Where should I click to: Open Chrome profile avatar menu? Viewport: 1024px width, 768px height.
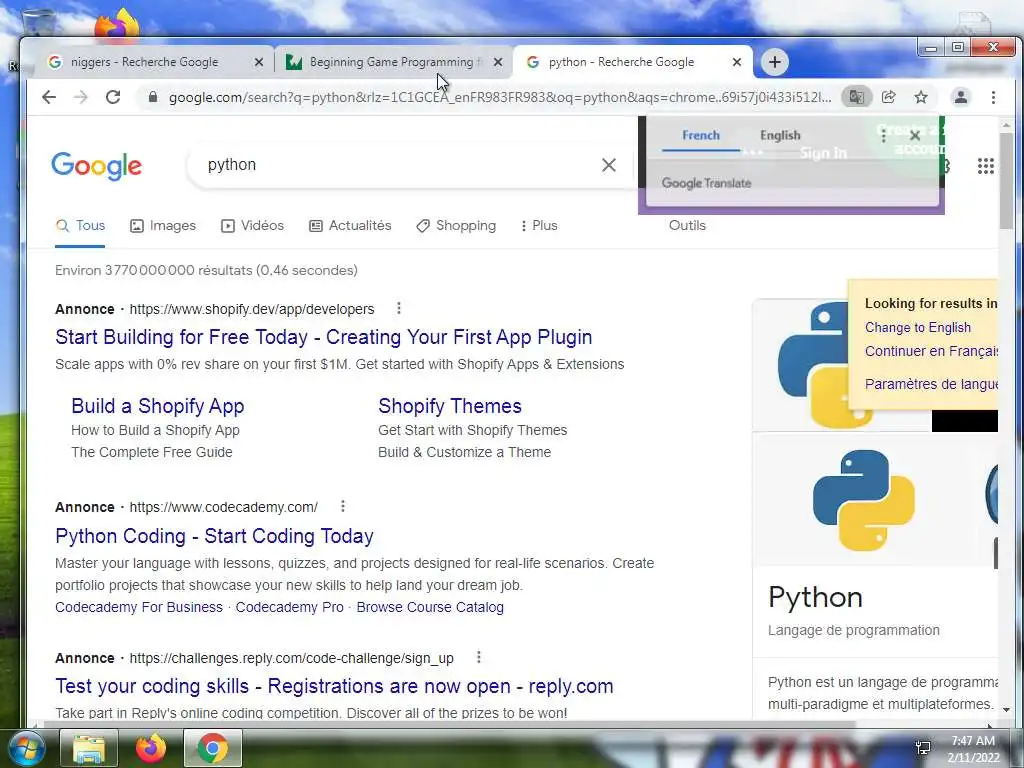(x=961, y=97)
